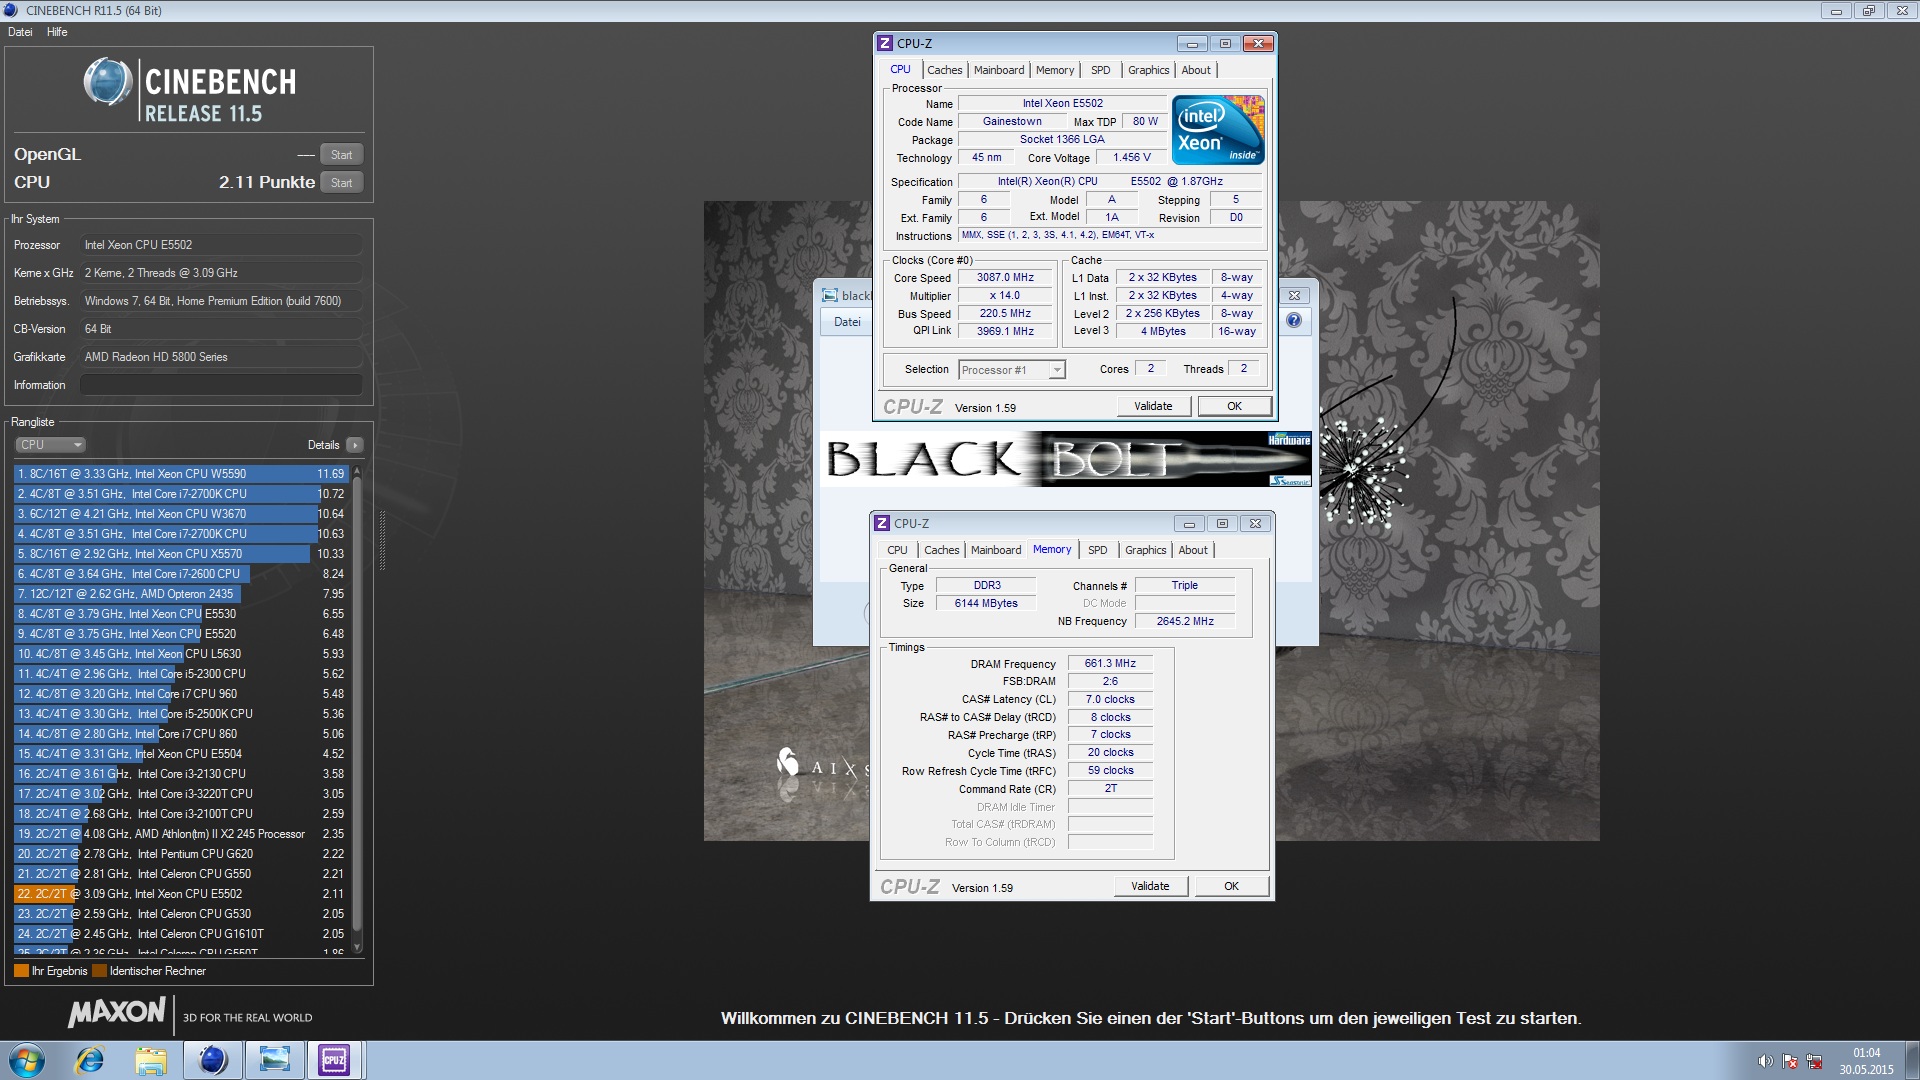Click the Grafikkarte AMD Radeon HD 5800 field
Viewport: 1920px width, 1080px height.
pos(221,357)
